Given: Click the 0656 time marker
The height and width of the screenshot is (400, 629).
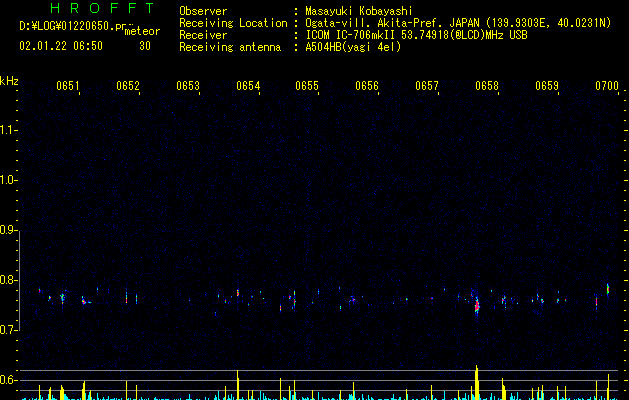Looking at the screenshot, I should tap(367, 86).
